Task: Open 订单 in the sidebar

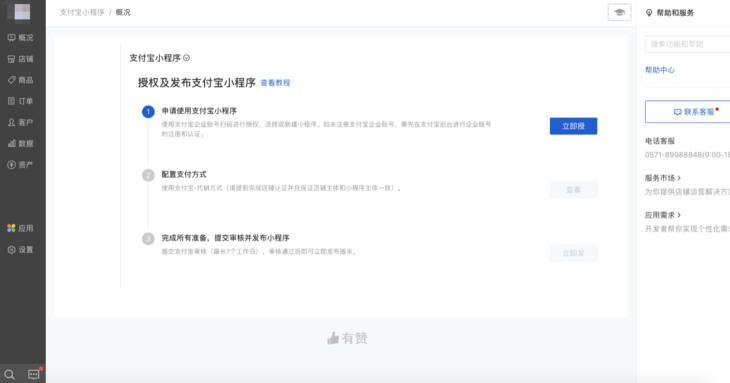Action: (20, 101)
